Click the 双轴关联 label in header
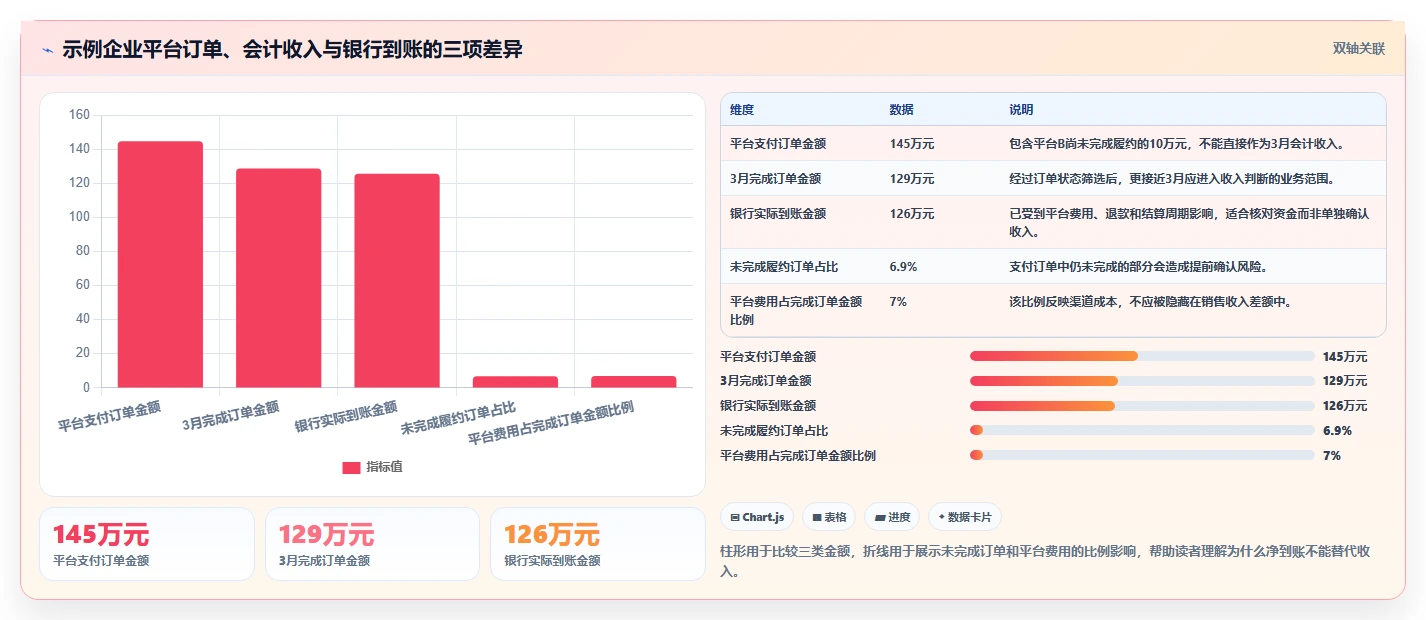 point(1359,48)
